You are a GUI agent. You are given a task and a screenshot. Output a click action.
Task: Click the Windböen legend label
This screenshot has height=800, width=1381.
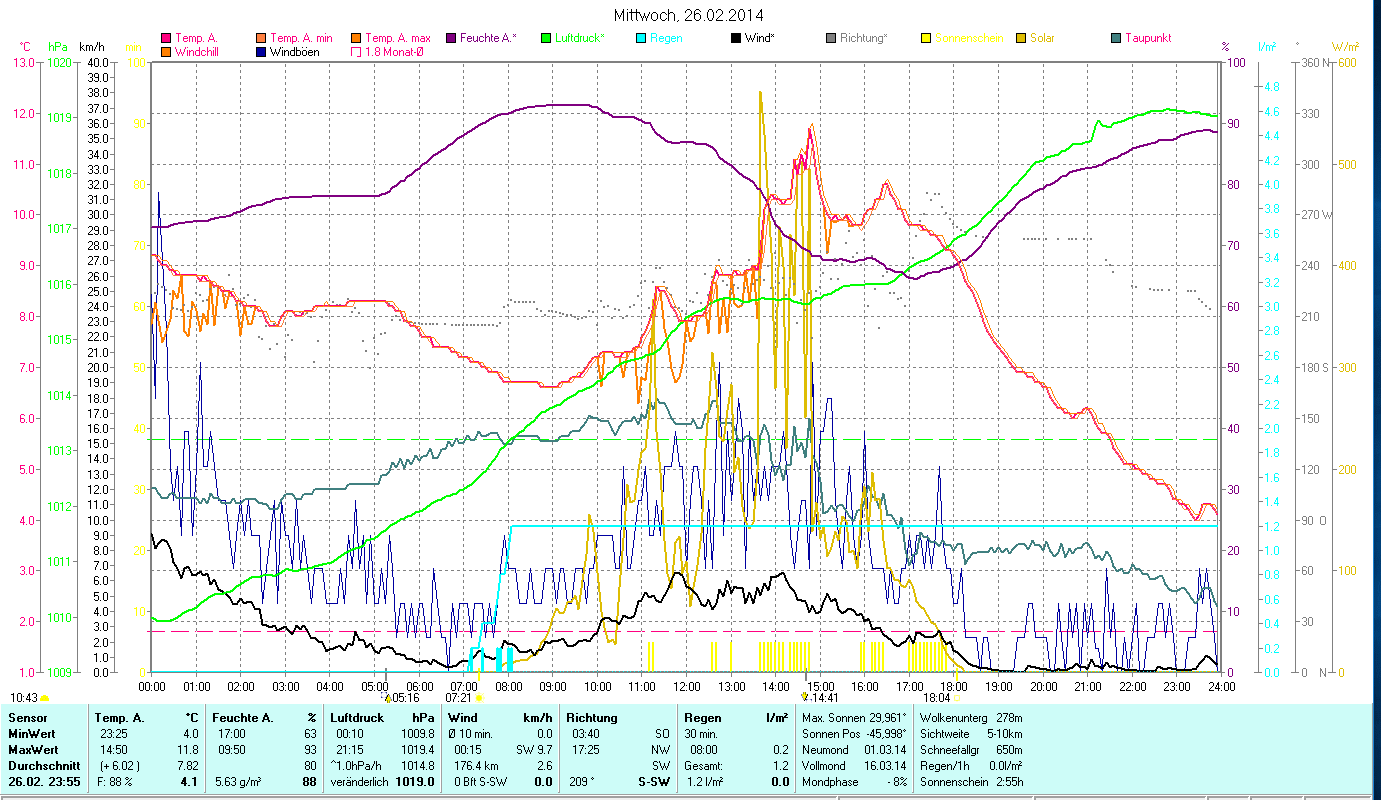coord(295,51)
